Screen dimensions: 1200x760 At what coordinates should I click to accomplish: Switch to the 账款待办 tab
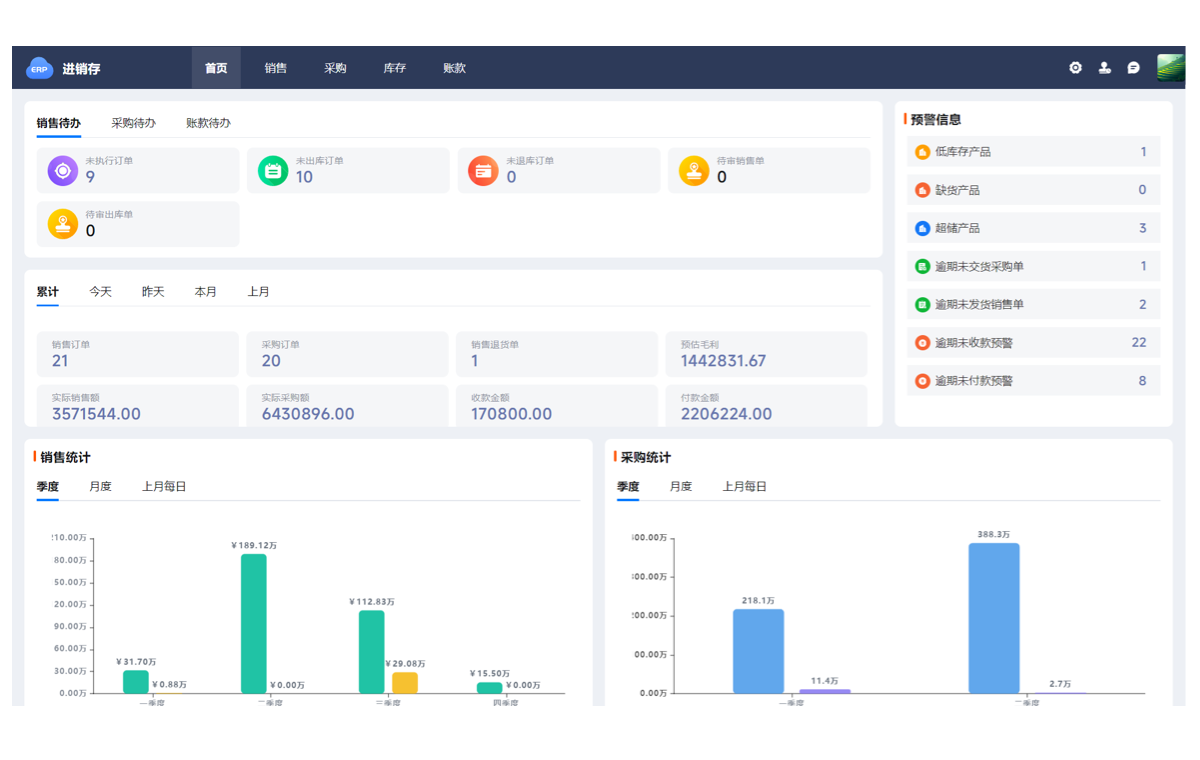click(x=208, y=123)
